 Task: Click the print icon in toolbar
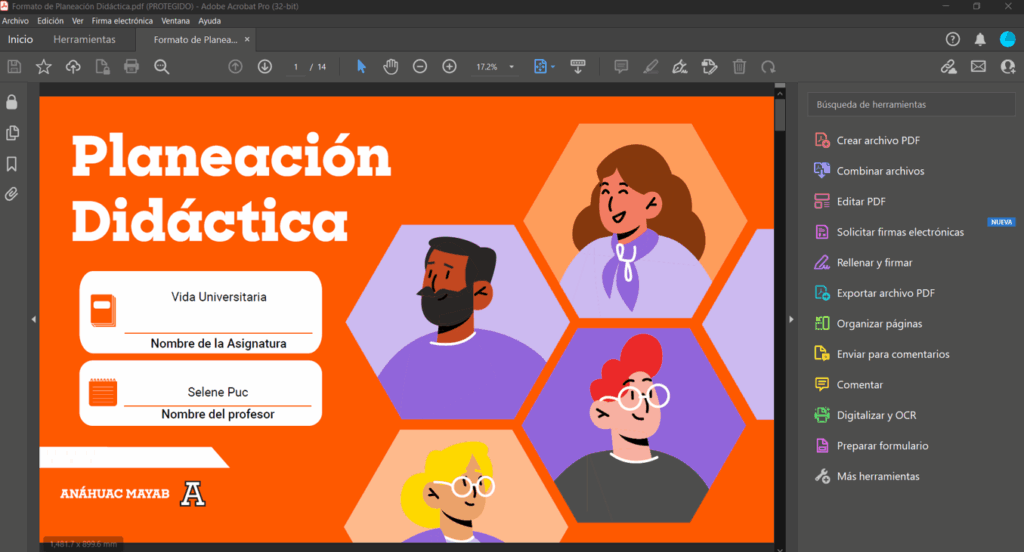coord(131,66)
